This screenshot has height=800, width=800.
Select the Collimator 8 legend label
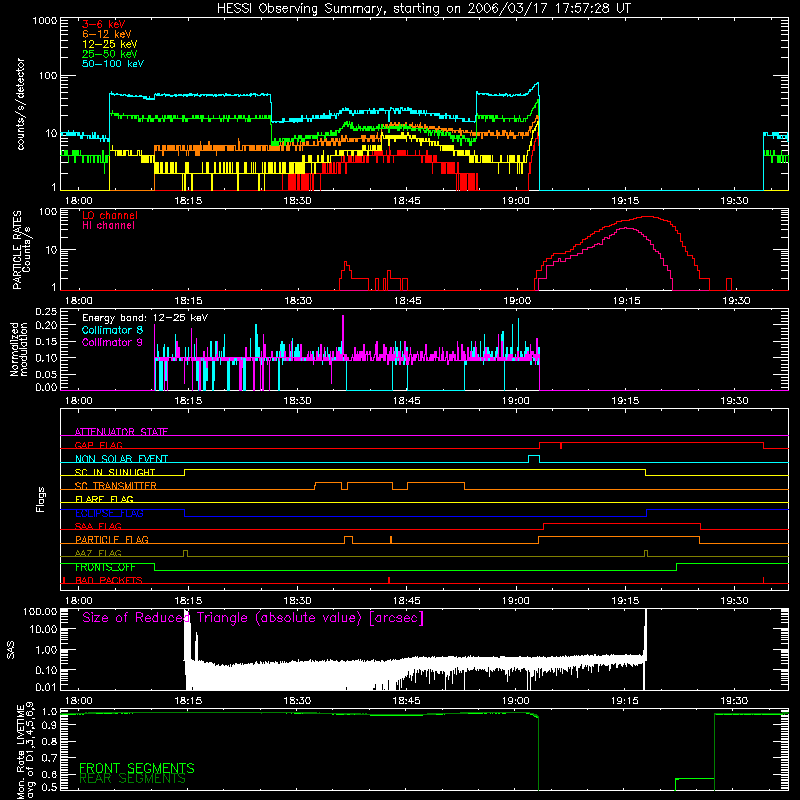[x=112, y=330]
